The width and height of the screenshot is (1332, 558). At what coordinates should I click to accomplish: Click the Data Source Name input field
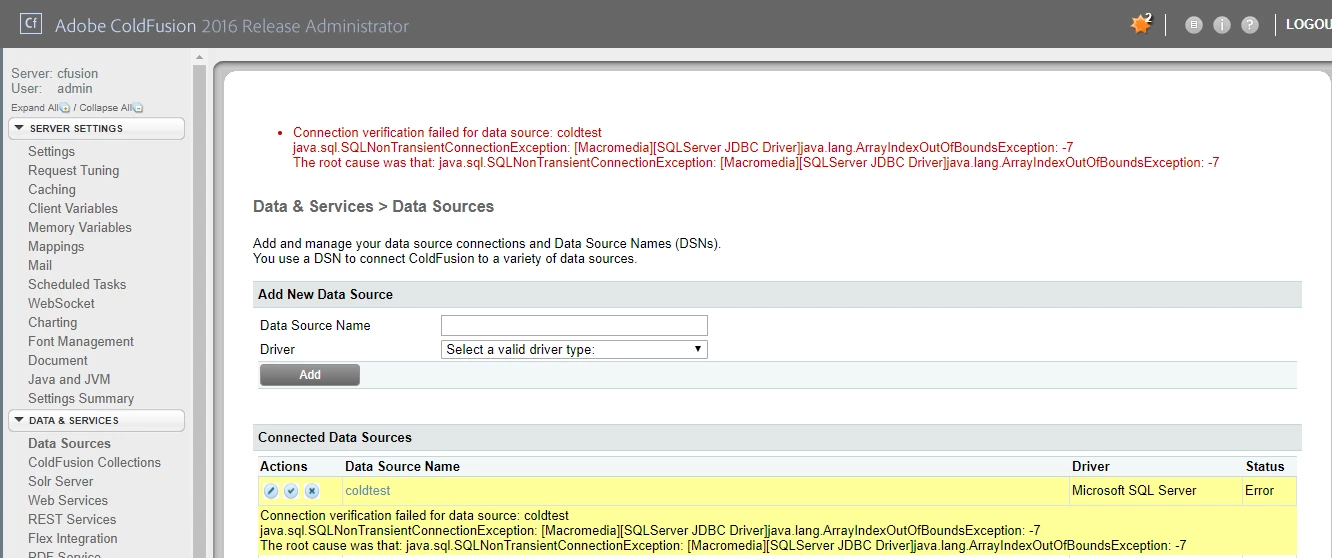pos(574,325)
